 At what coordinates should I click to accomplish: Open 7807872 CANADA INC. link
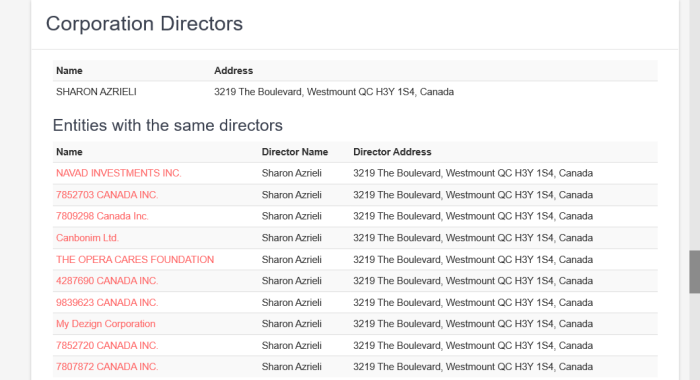click(x=107, y=367)
